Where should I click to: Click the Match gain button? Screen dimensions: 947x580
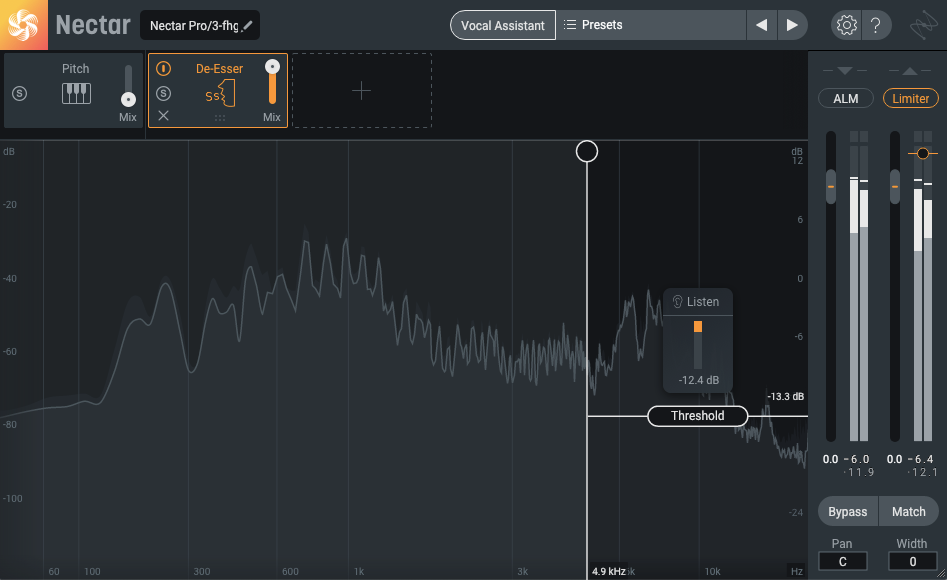pos(908,512)
